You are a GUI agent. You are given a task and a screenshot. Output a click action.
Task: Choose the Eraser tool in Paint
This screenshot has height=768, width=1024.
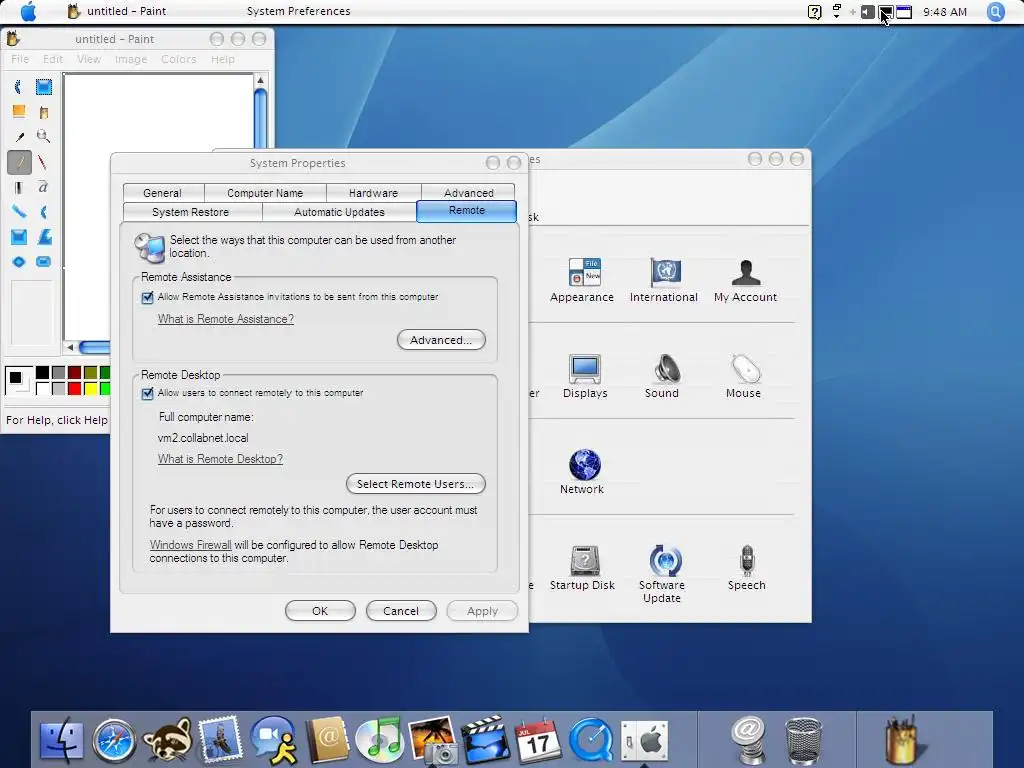[x=18, y=112]
